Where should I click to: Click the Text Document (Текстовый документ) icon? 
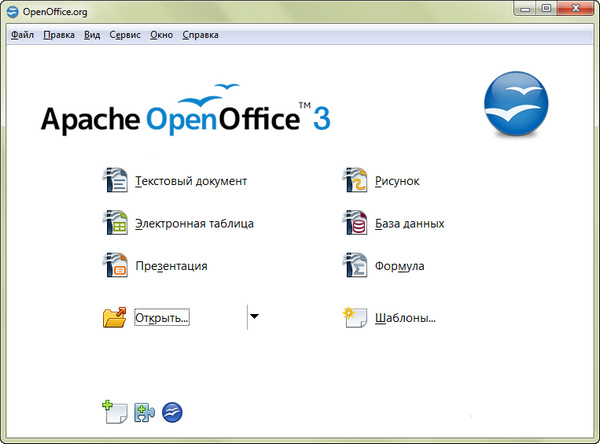point(115,180)
